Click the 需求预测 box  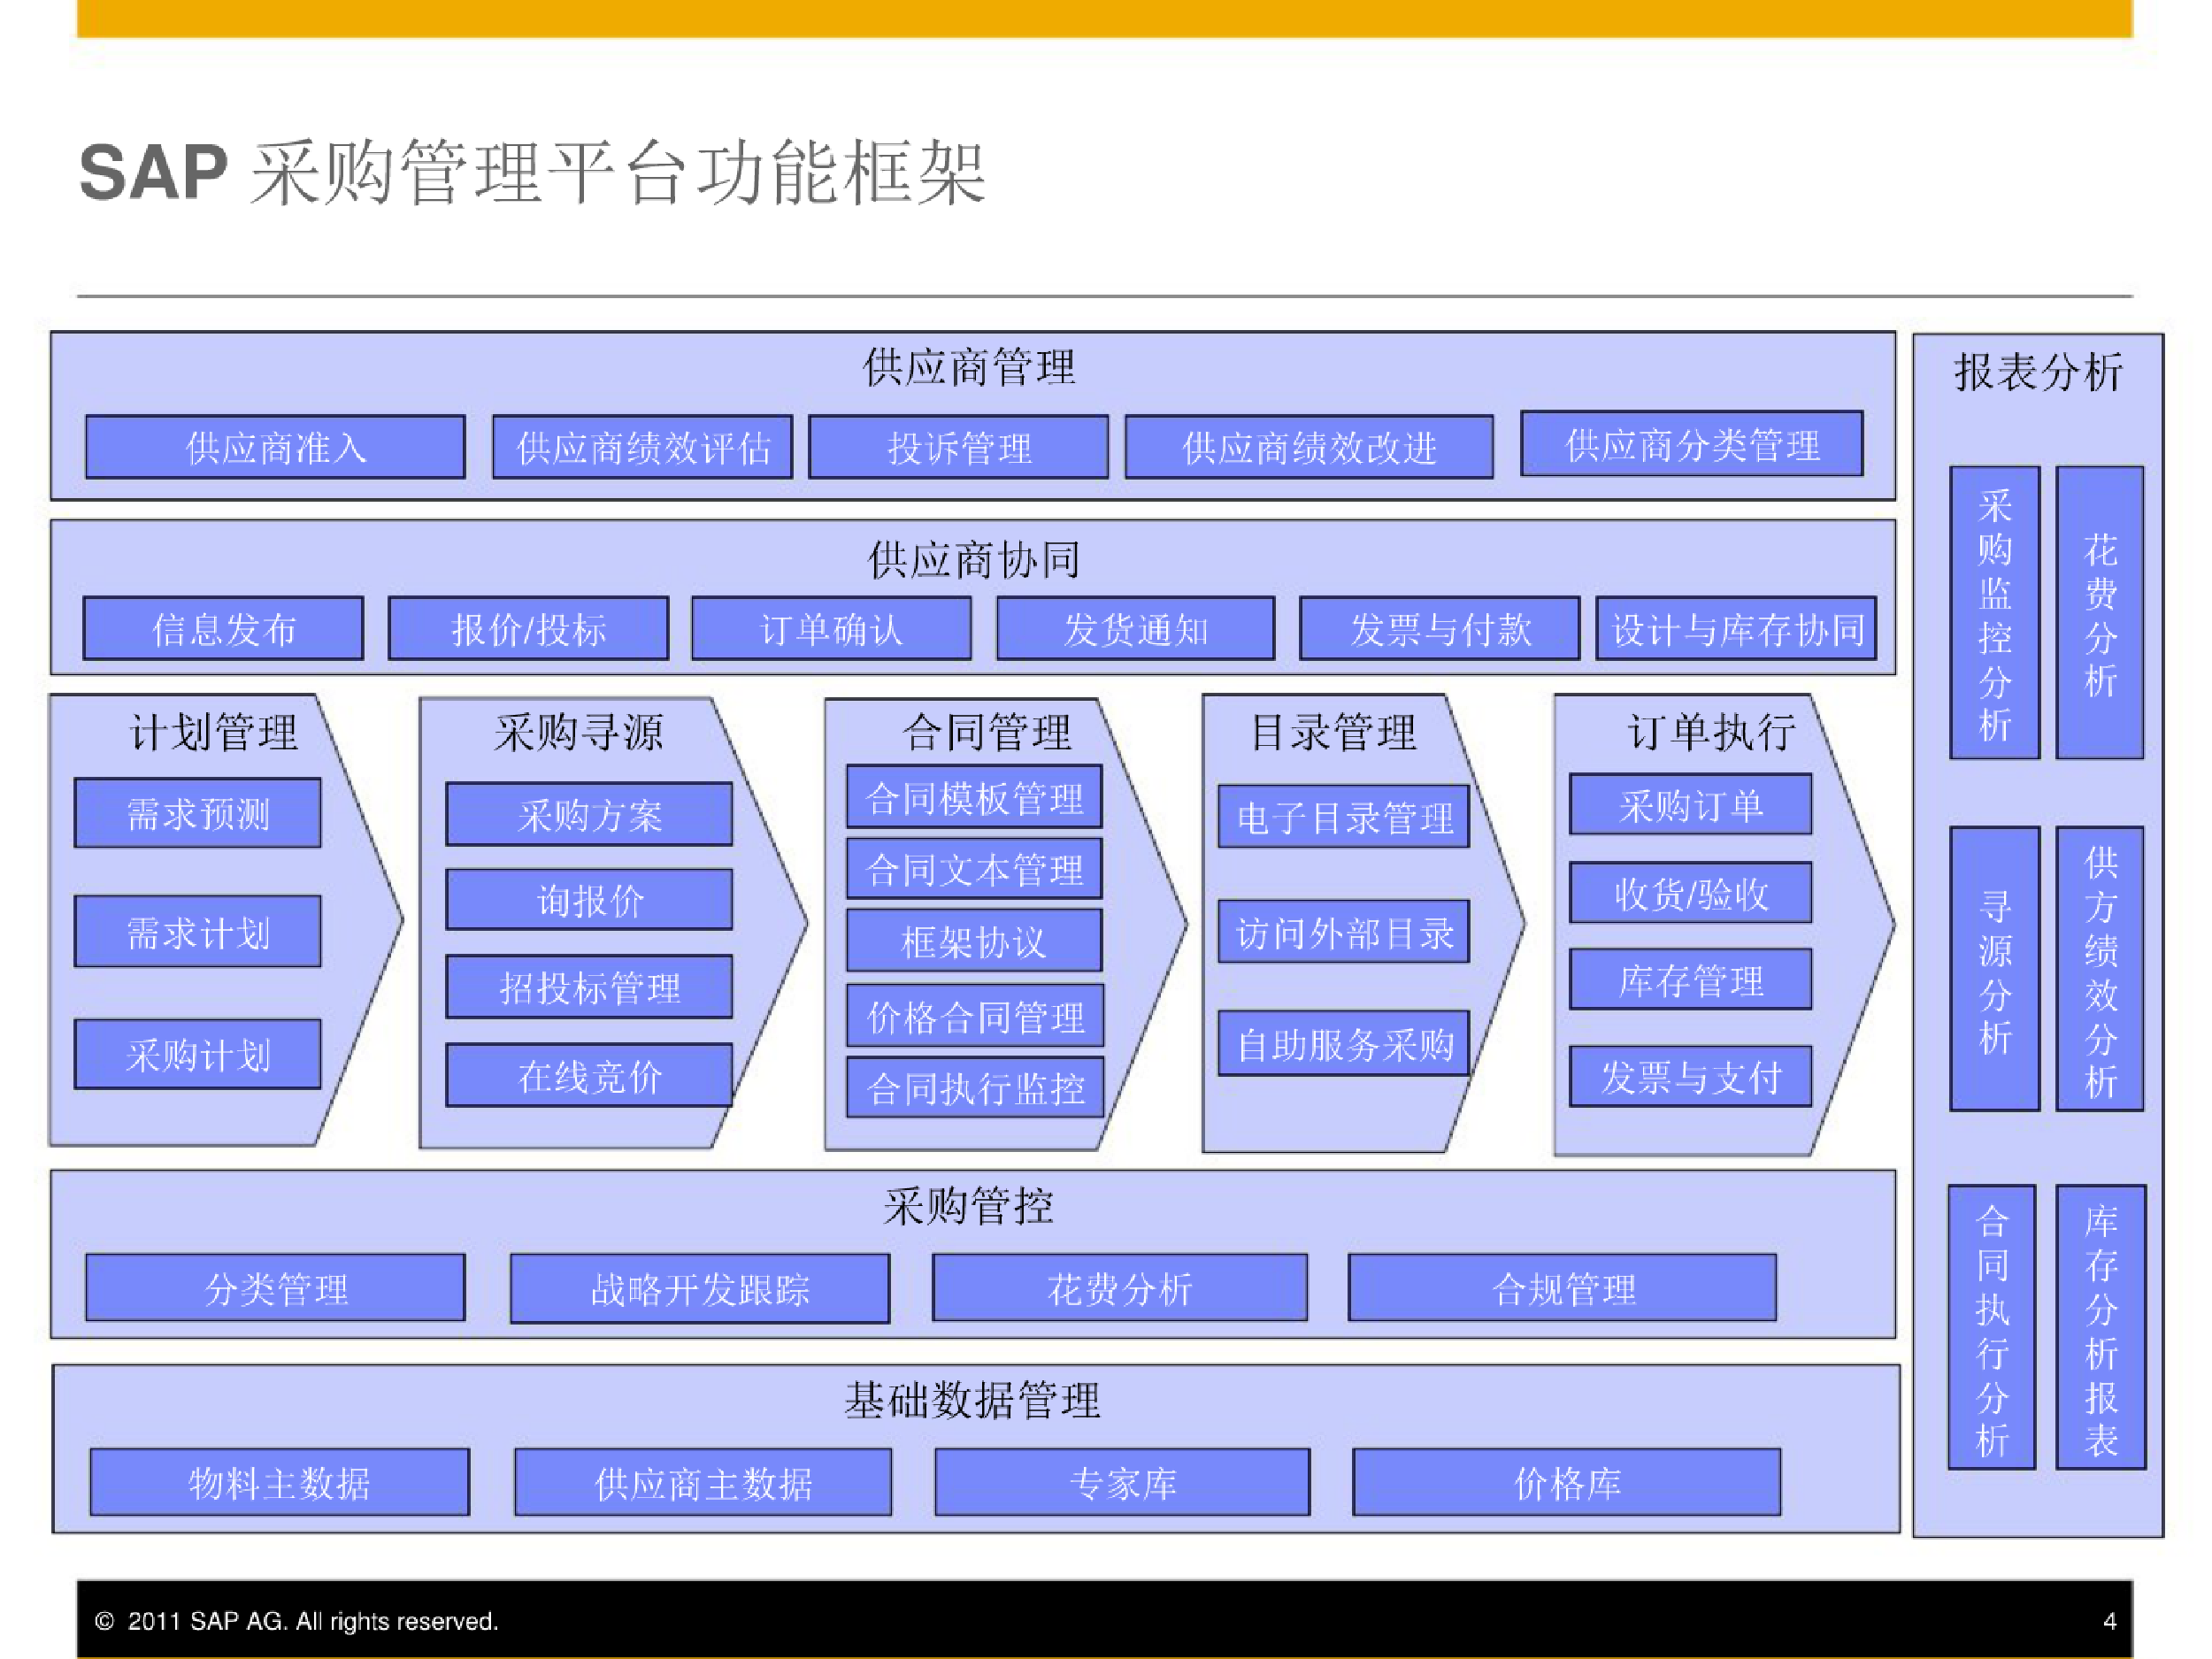[x=198, y=813]
